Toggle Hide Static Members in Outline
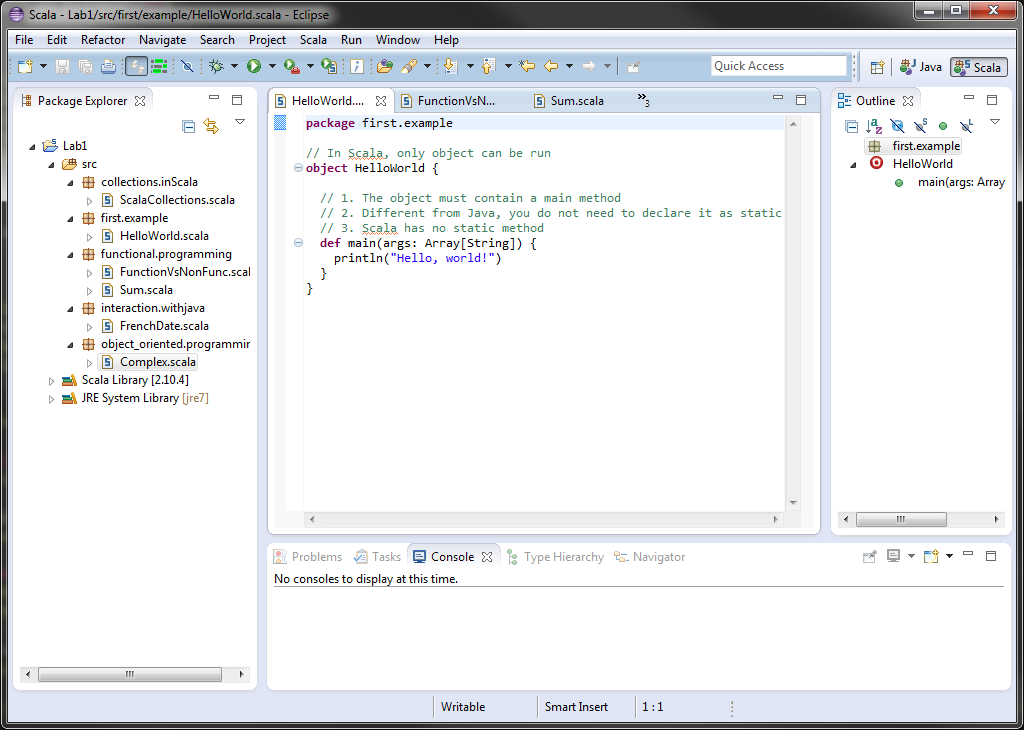 (x=920, y=126)
